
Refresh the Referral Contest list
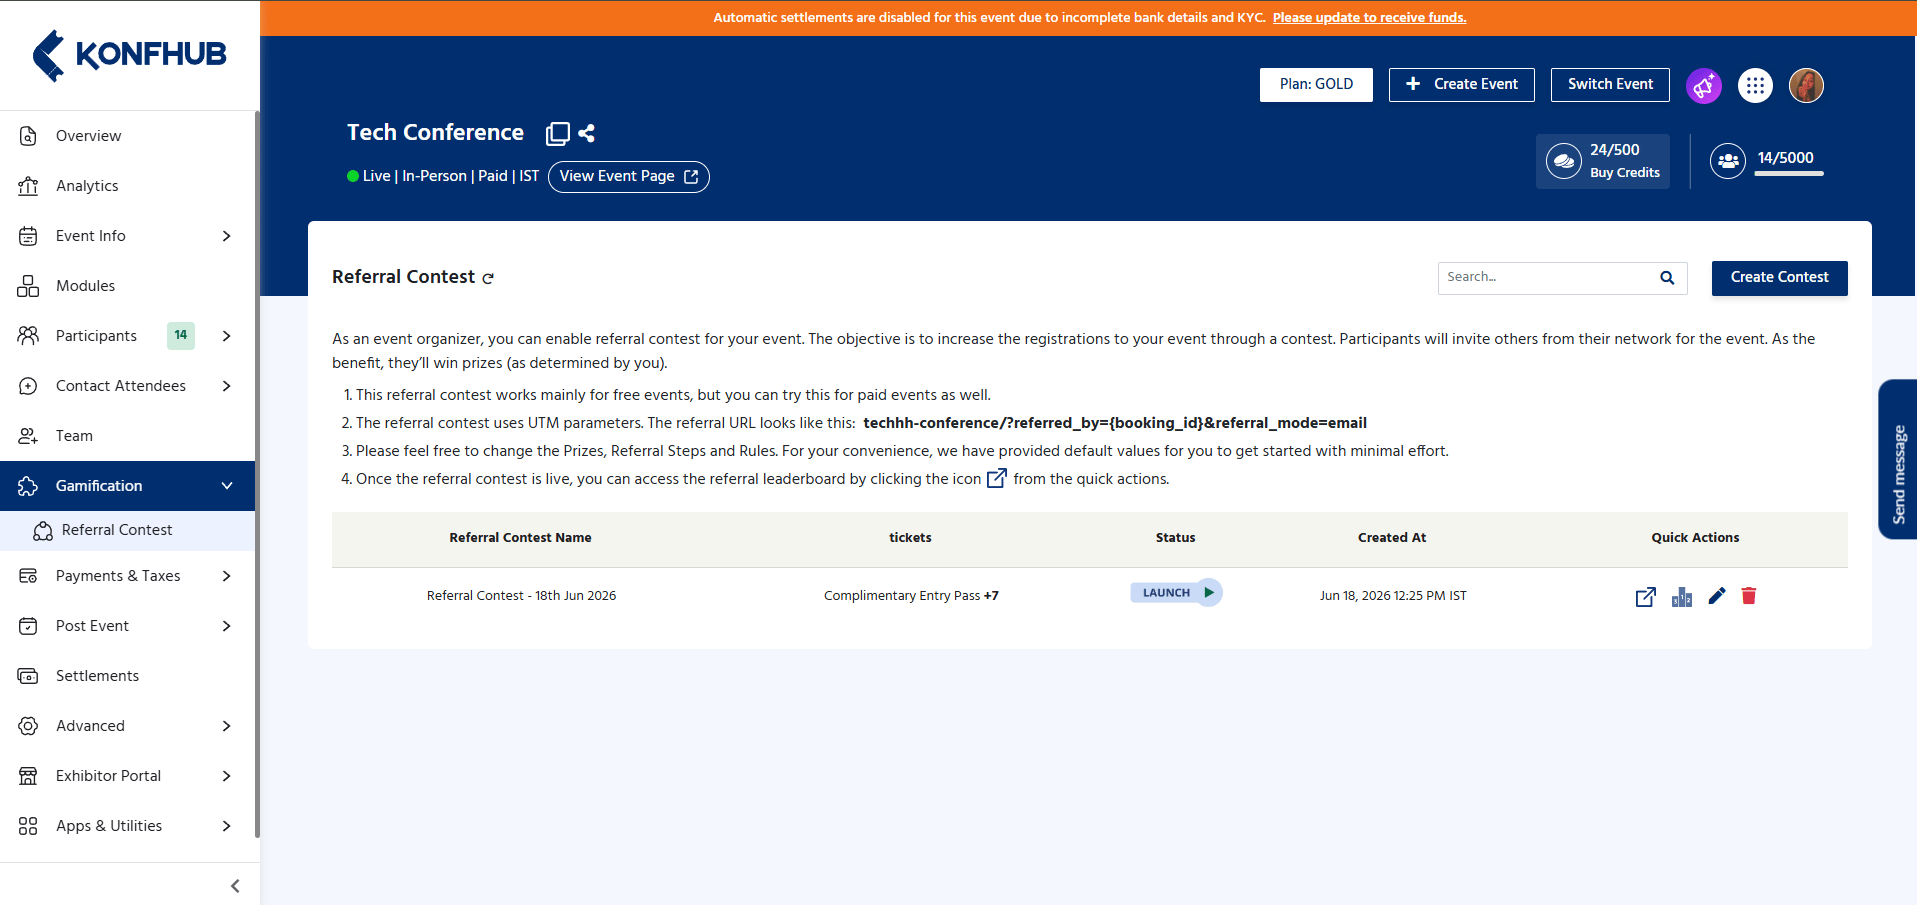click(x=488, y=279)
